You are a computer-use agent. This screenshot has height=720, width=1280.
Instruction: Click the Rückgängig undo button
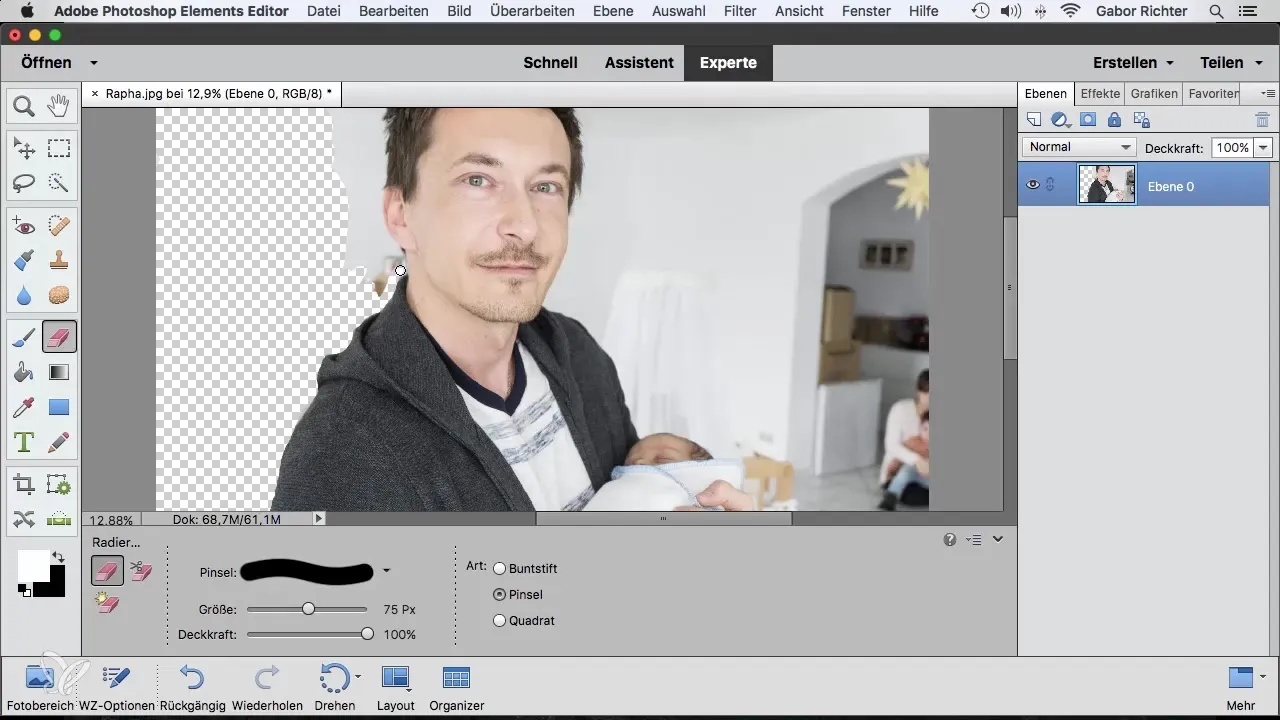pos(191,686)
